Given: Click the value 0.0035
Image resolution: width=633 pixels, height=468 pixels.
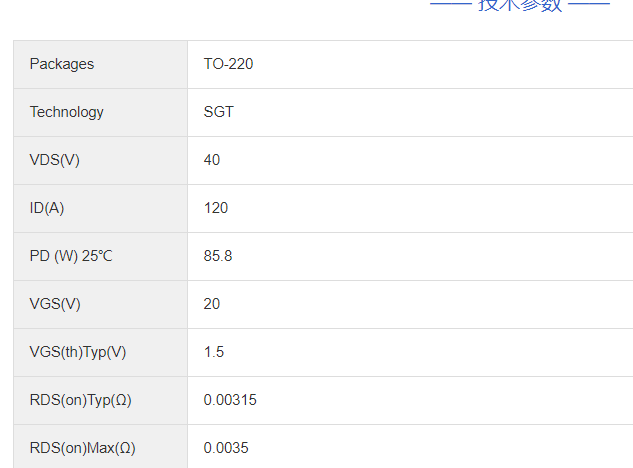Looking at the screenshot, I should (x=226, y=448).
